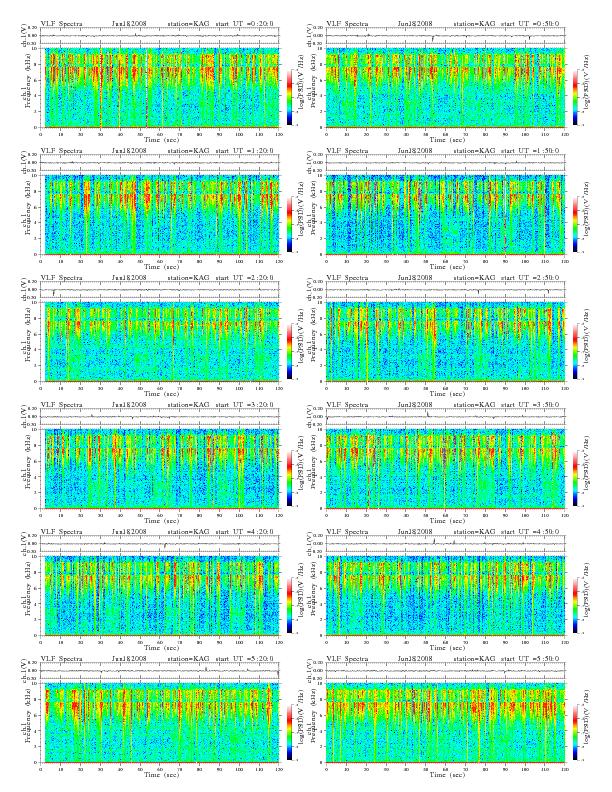Click the PSD color bar of UT 1:50:0 plot
The height and width of the screenshot is (792, 612).
coord(576,224)
